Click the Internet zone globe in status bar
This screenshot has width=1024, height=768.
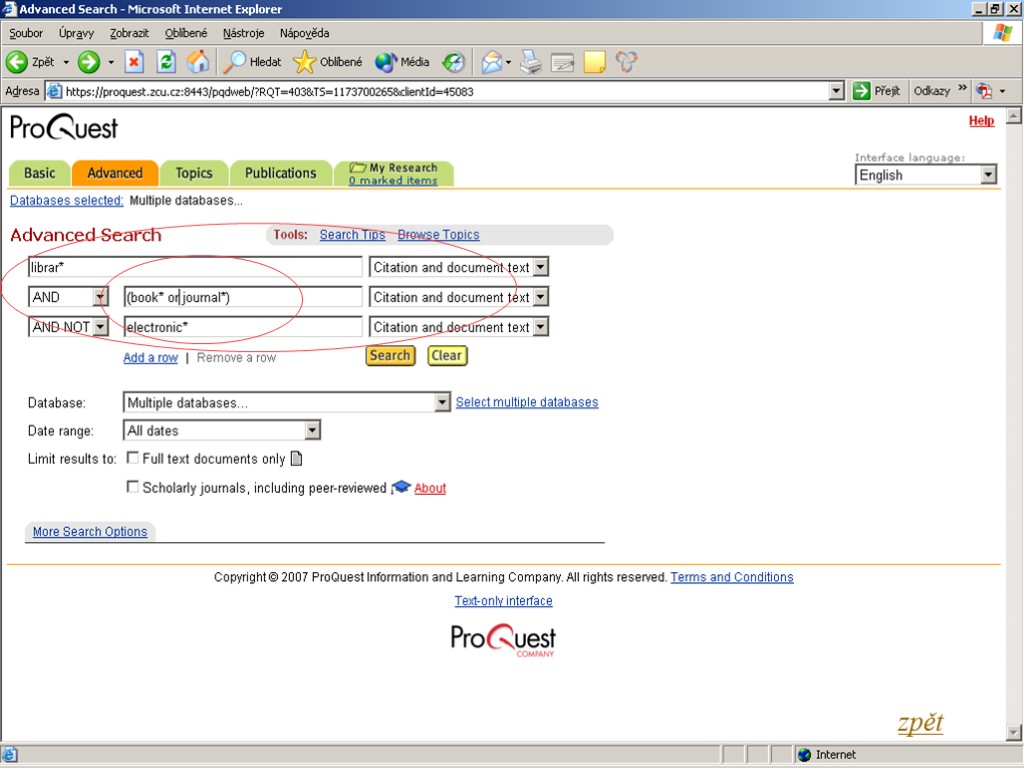click(x=805, y=755)
